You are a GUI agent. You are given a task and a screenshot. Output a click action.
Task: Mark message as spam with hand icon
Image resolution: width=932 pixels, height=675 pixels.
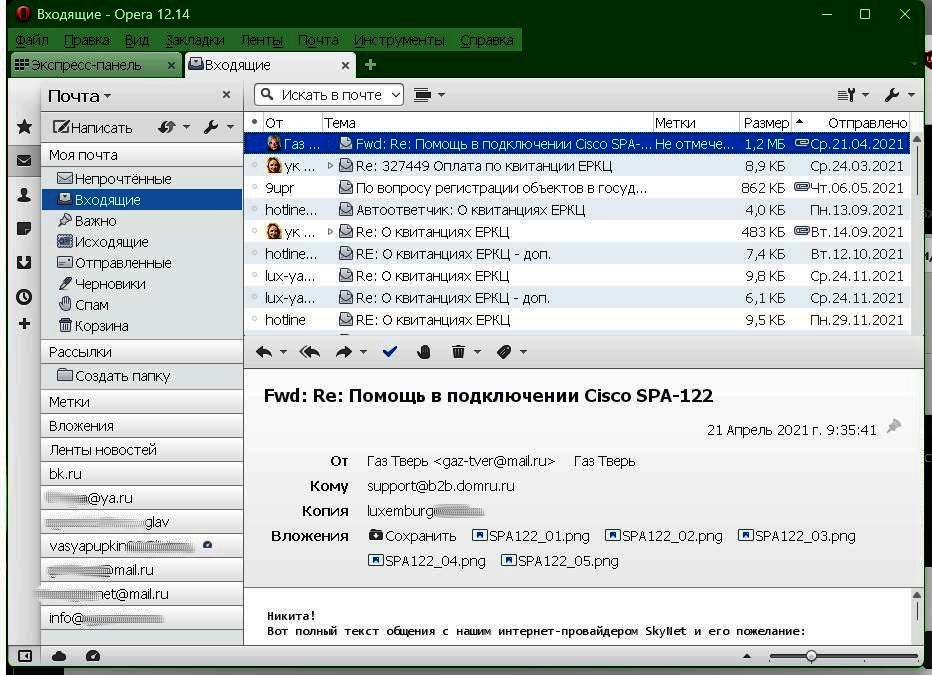click(x=424, y=352)
